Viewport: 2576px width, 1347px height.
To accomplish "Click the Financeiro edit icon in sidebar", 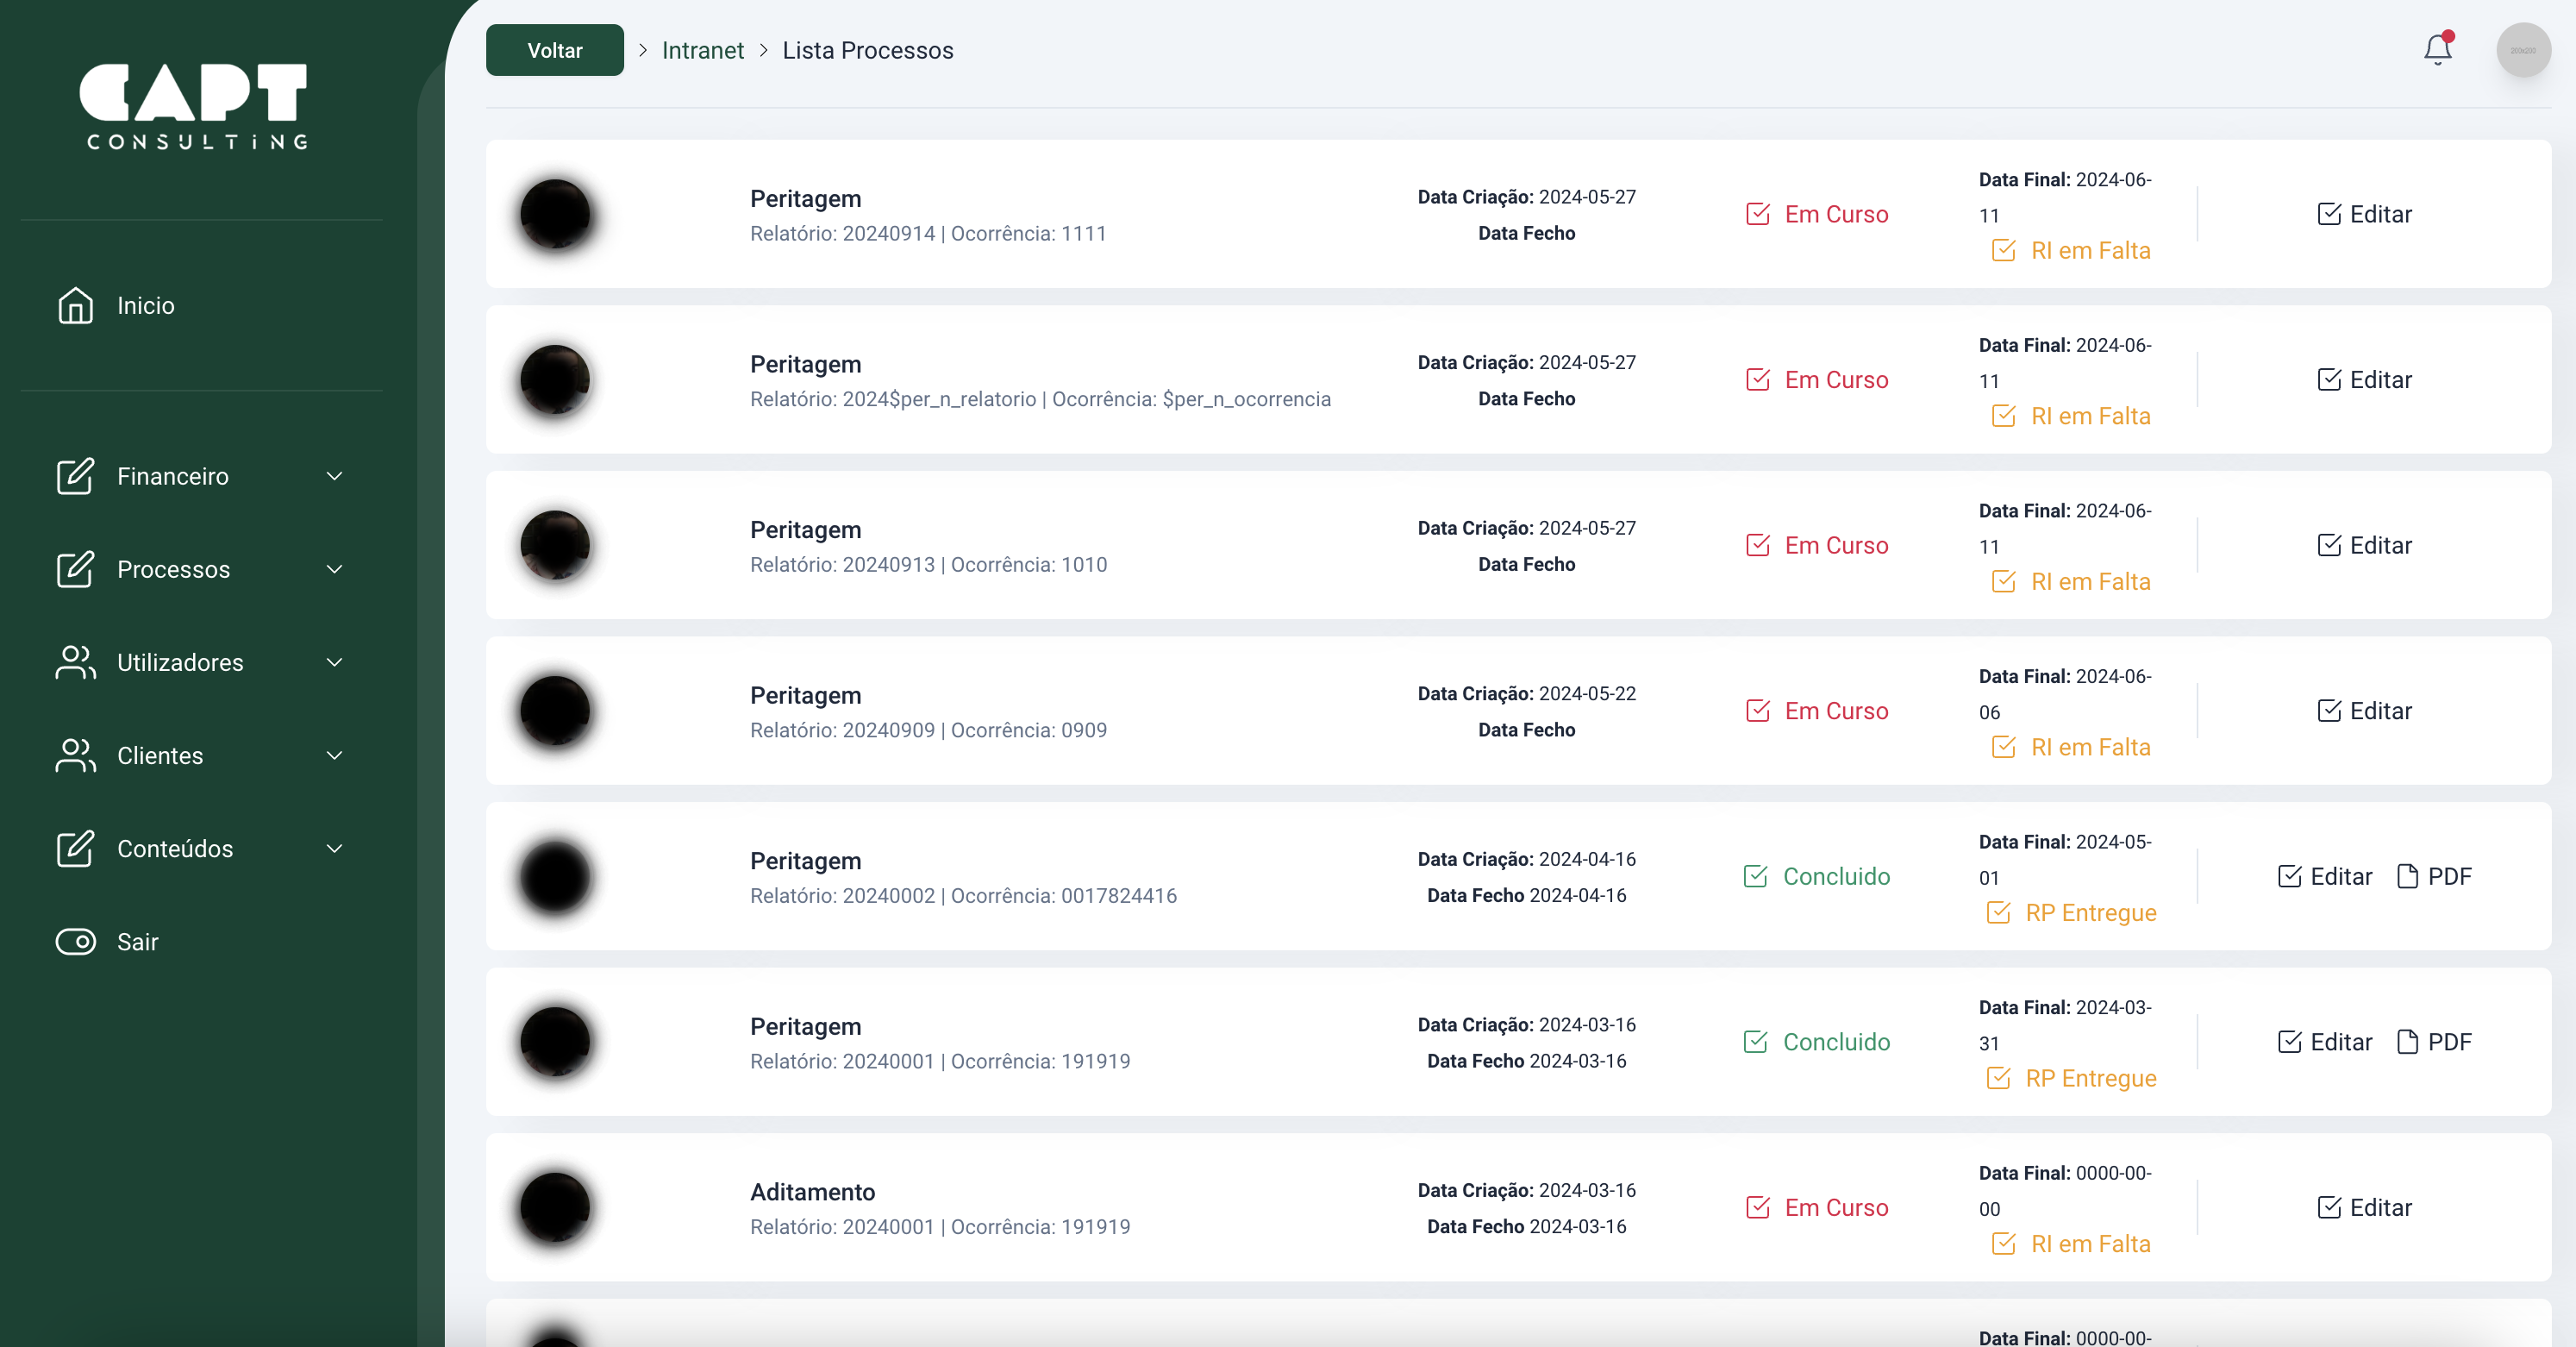I will pos(75,477).
